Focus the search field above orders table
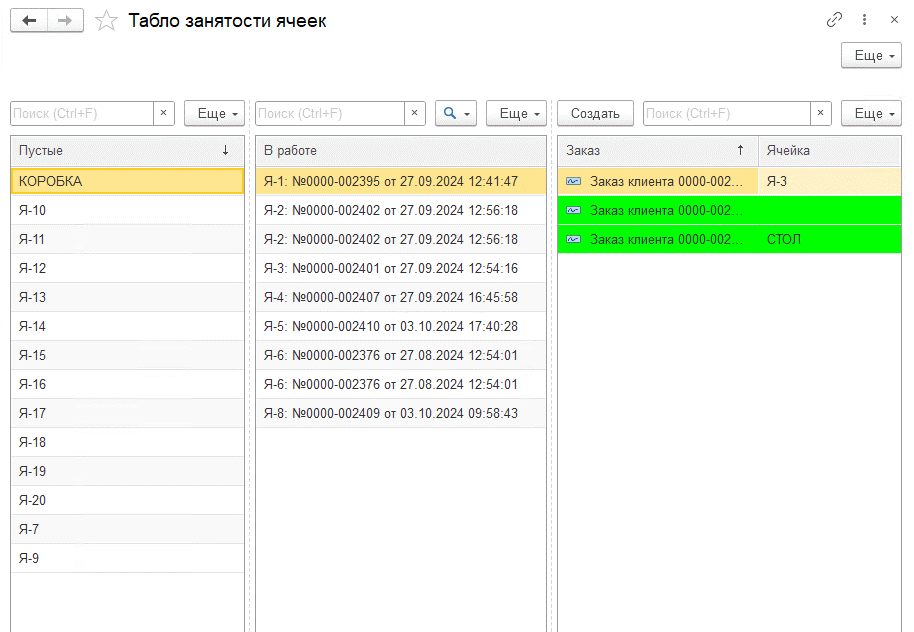Image resolution: width=914 pixels, height=632 pixels. 726,114
